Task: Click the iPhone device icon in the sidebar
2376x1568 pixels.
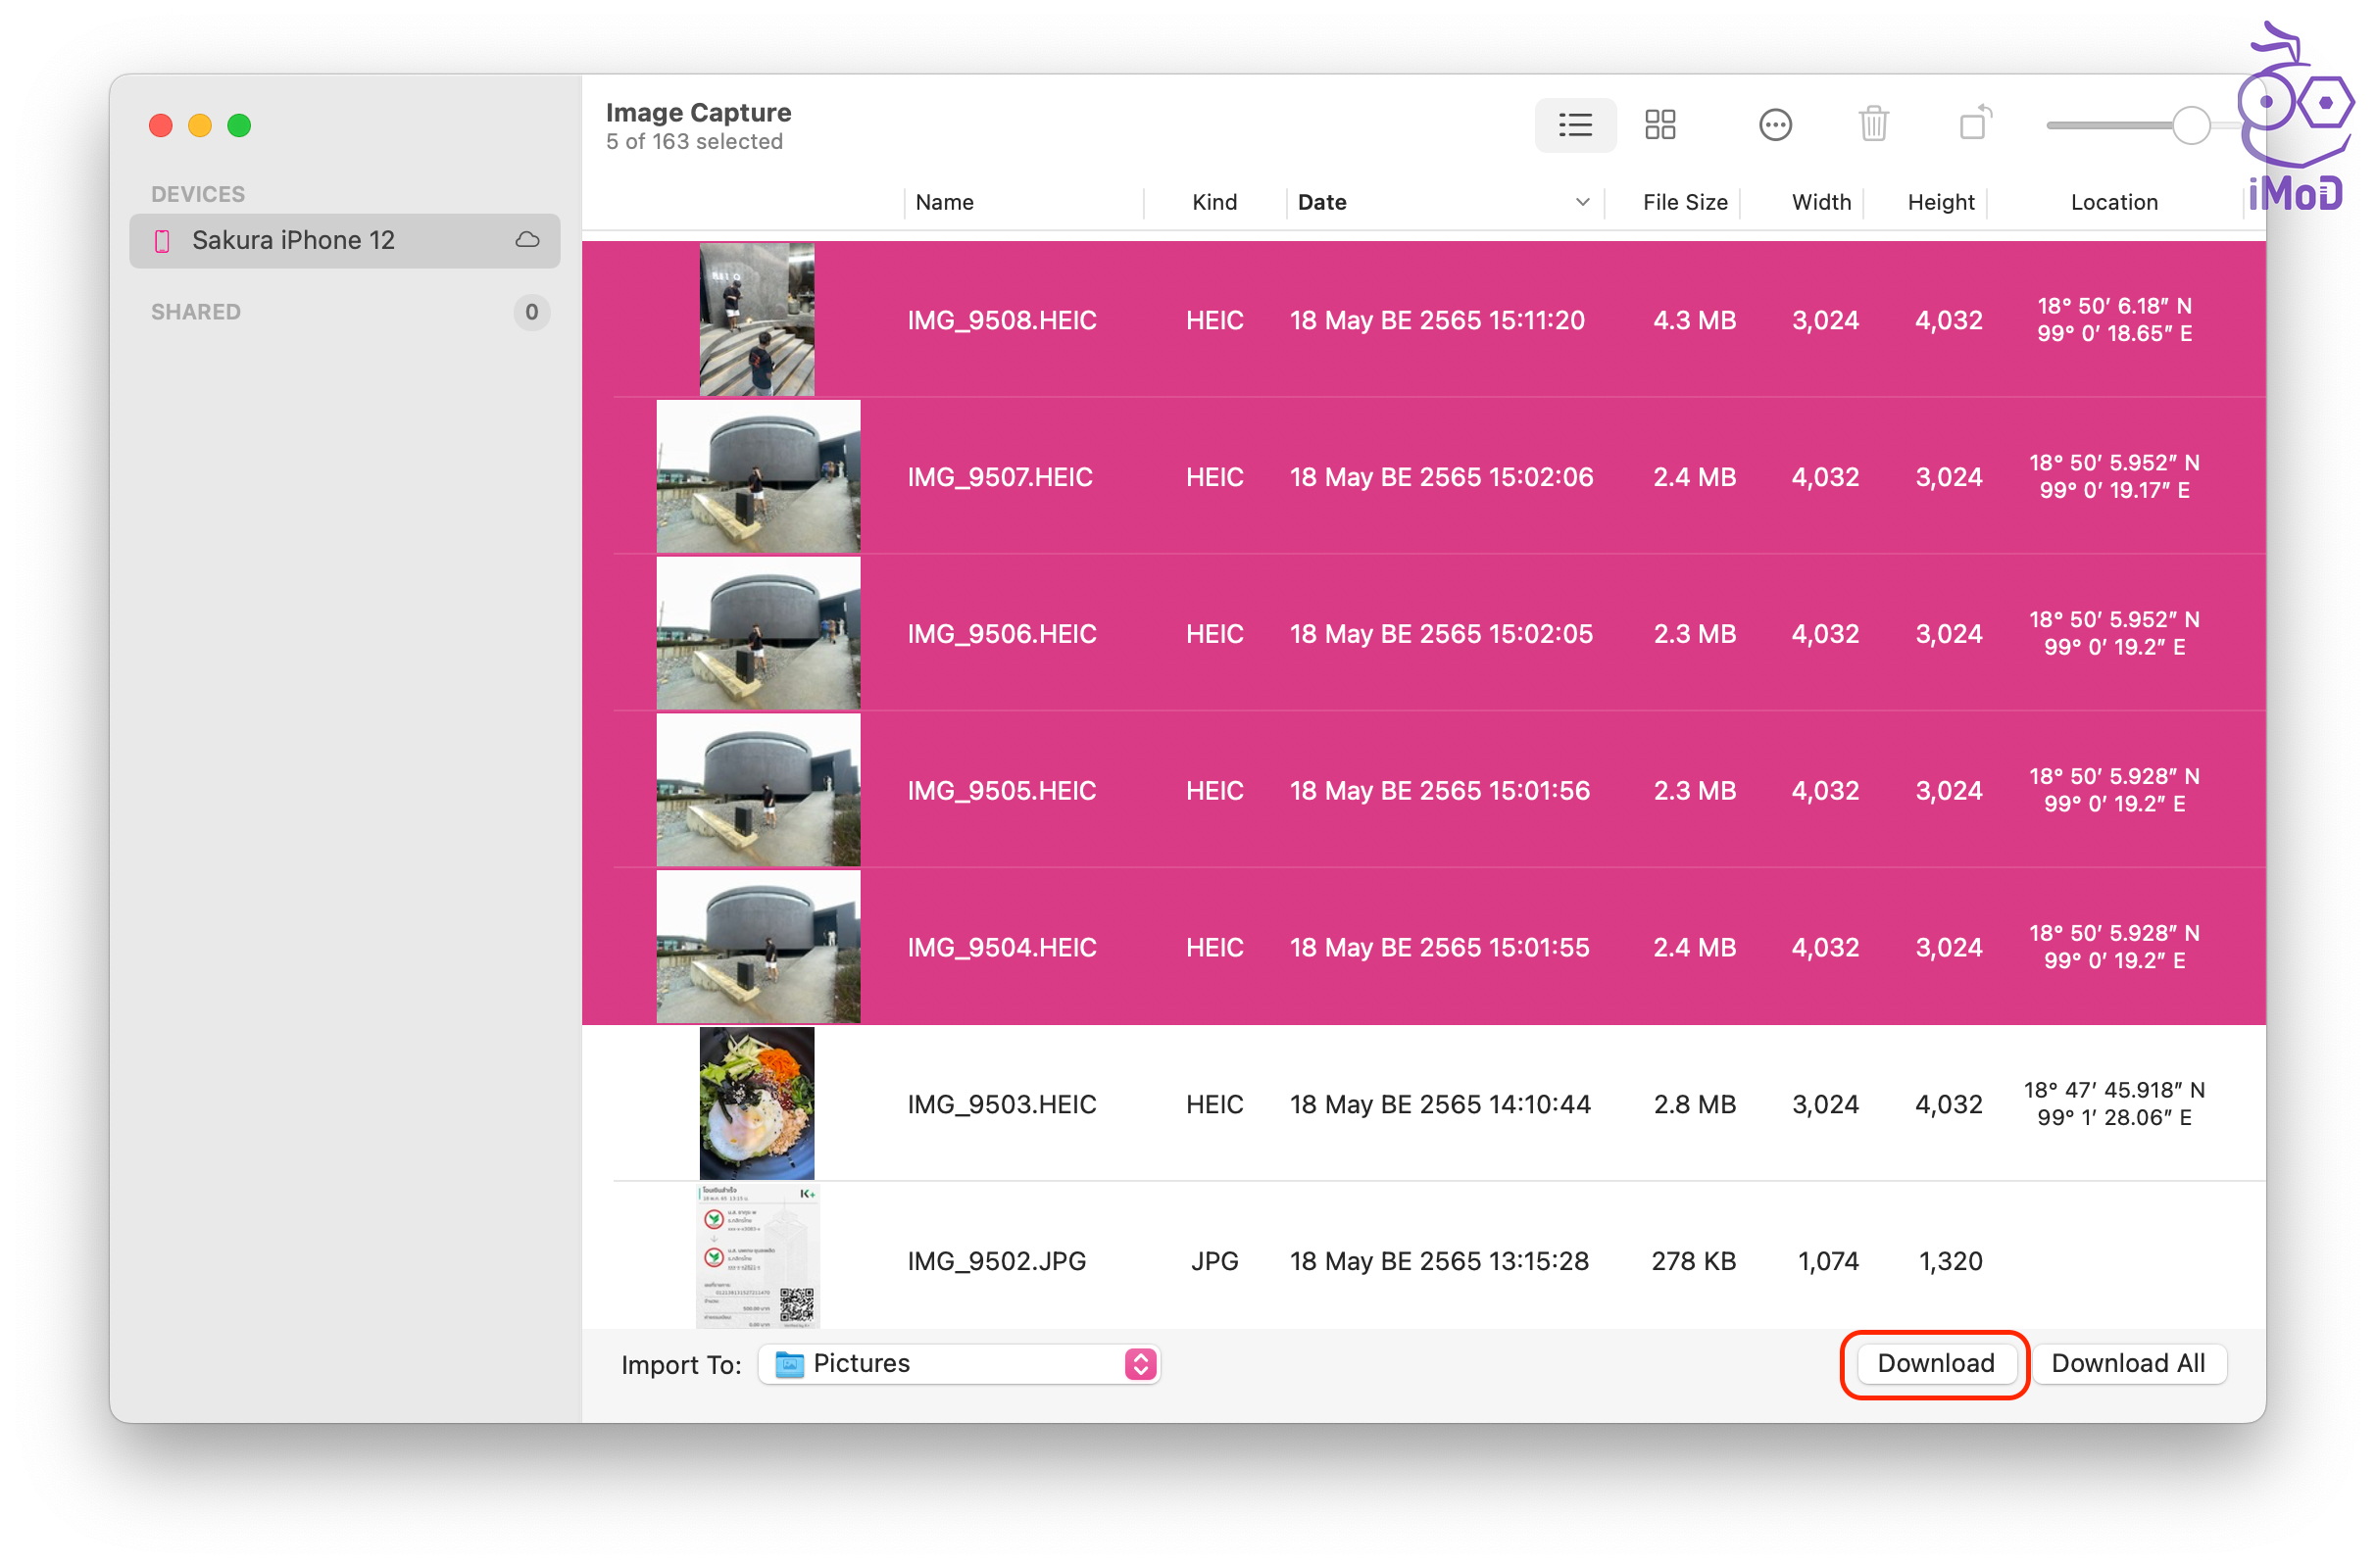Action: pyautogui.click(x=162, y=241)
